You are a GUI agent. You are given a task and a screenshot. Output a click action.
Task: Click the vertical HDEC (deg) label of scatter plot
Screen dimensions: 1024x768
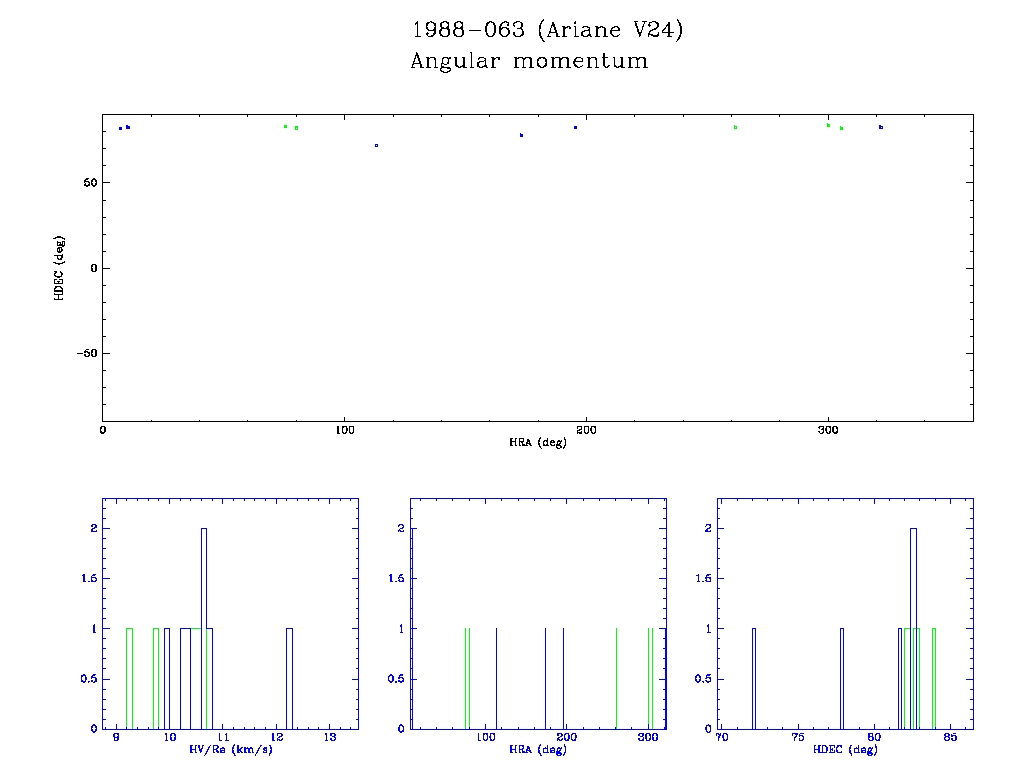pyautogui.click(x=60, y=267)
